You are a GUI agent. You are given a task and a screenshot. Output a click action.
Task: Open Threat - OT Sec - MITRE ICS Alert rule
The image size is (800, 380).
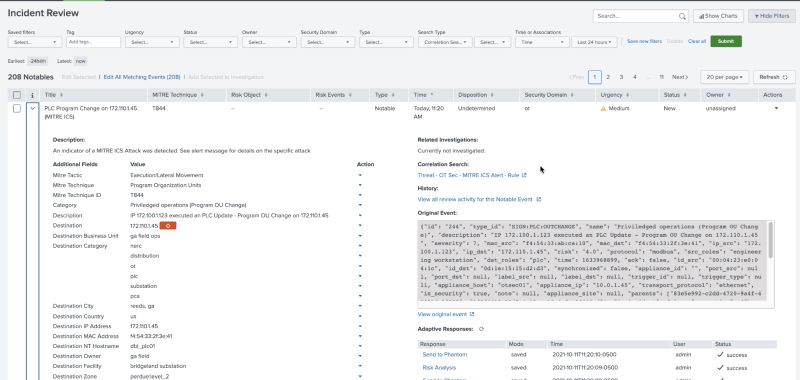pos(468,175)
